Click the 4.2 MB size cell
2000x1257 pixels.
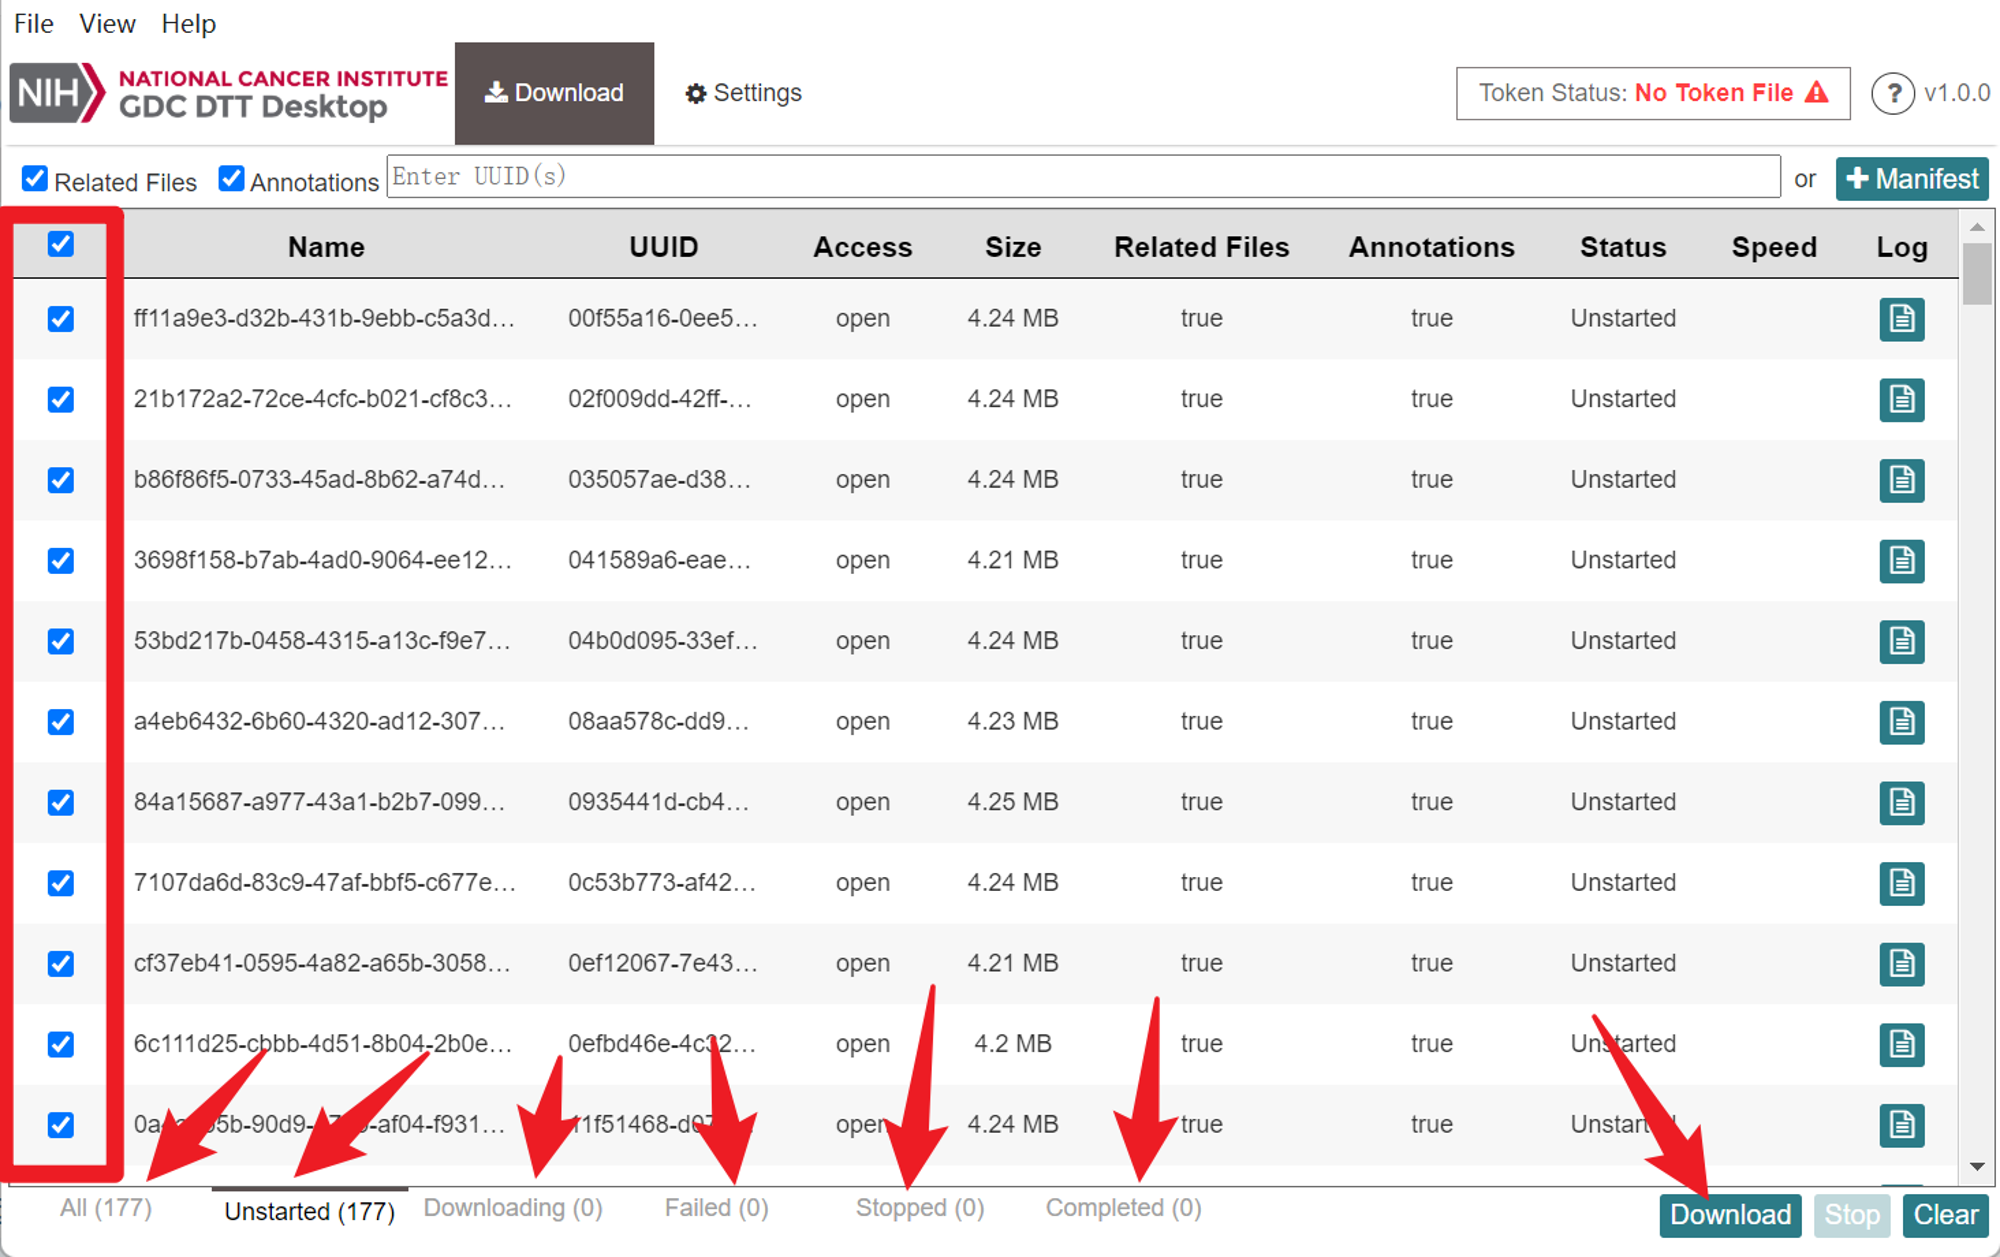point(1013,1044)
